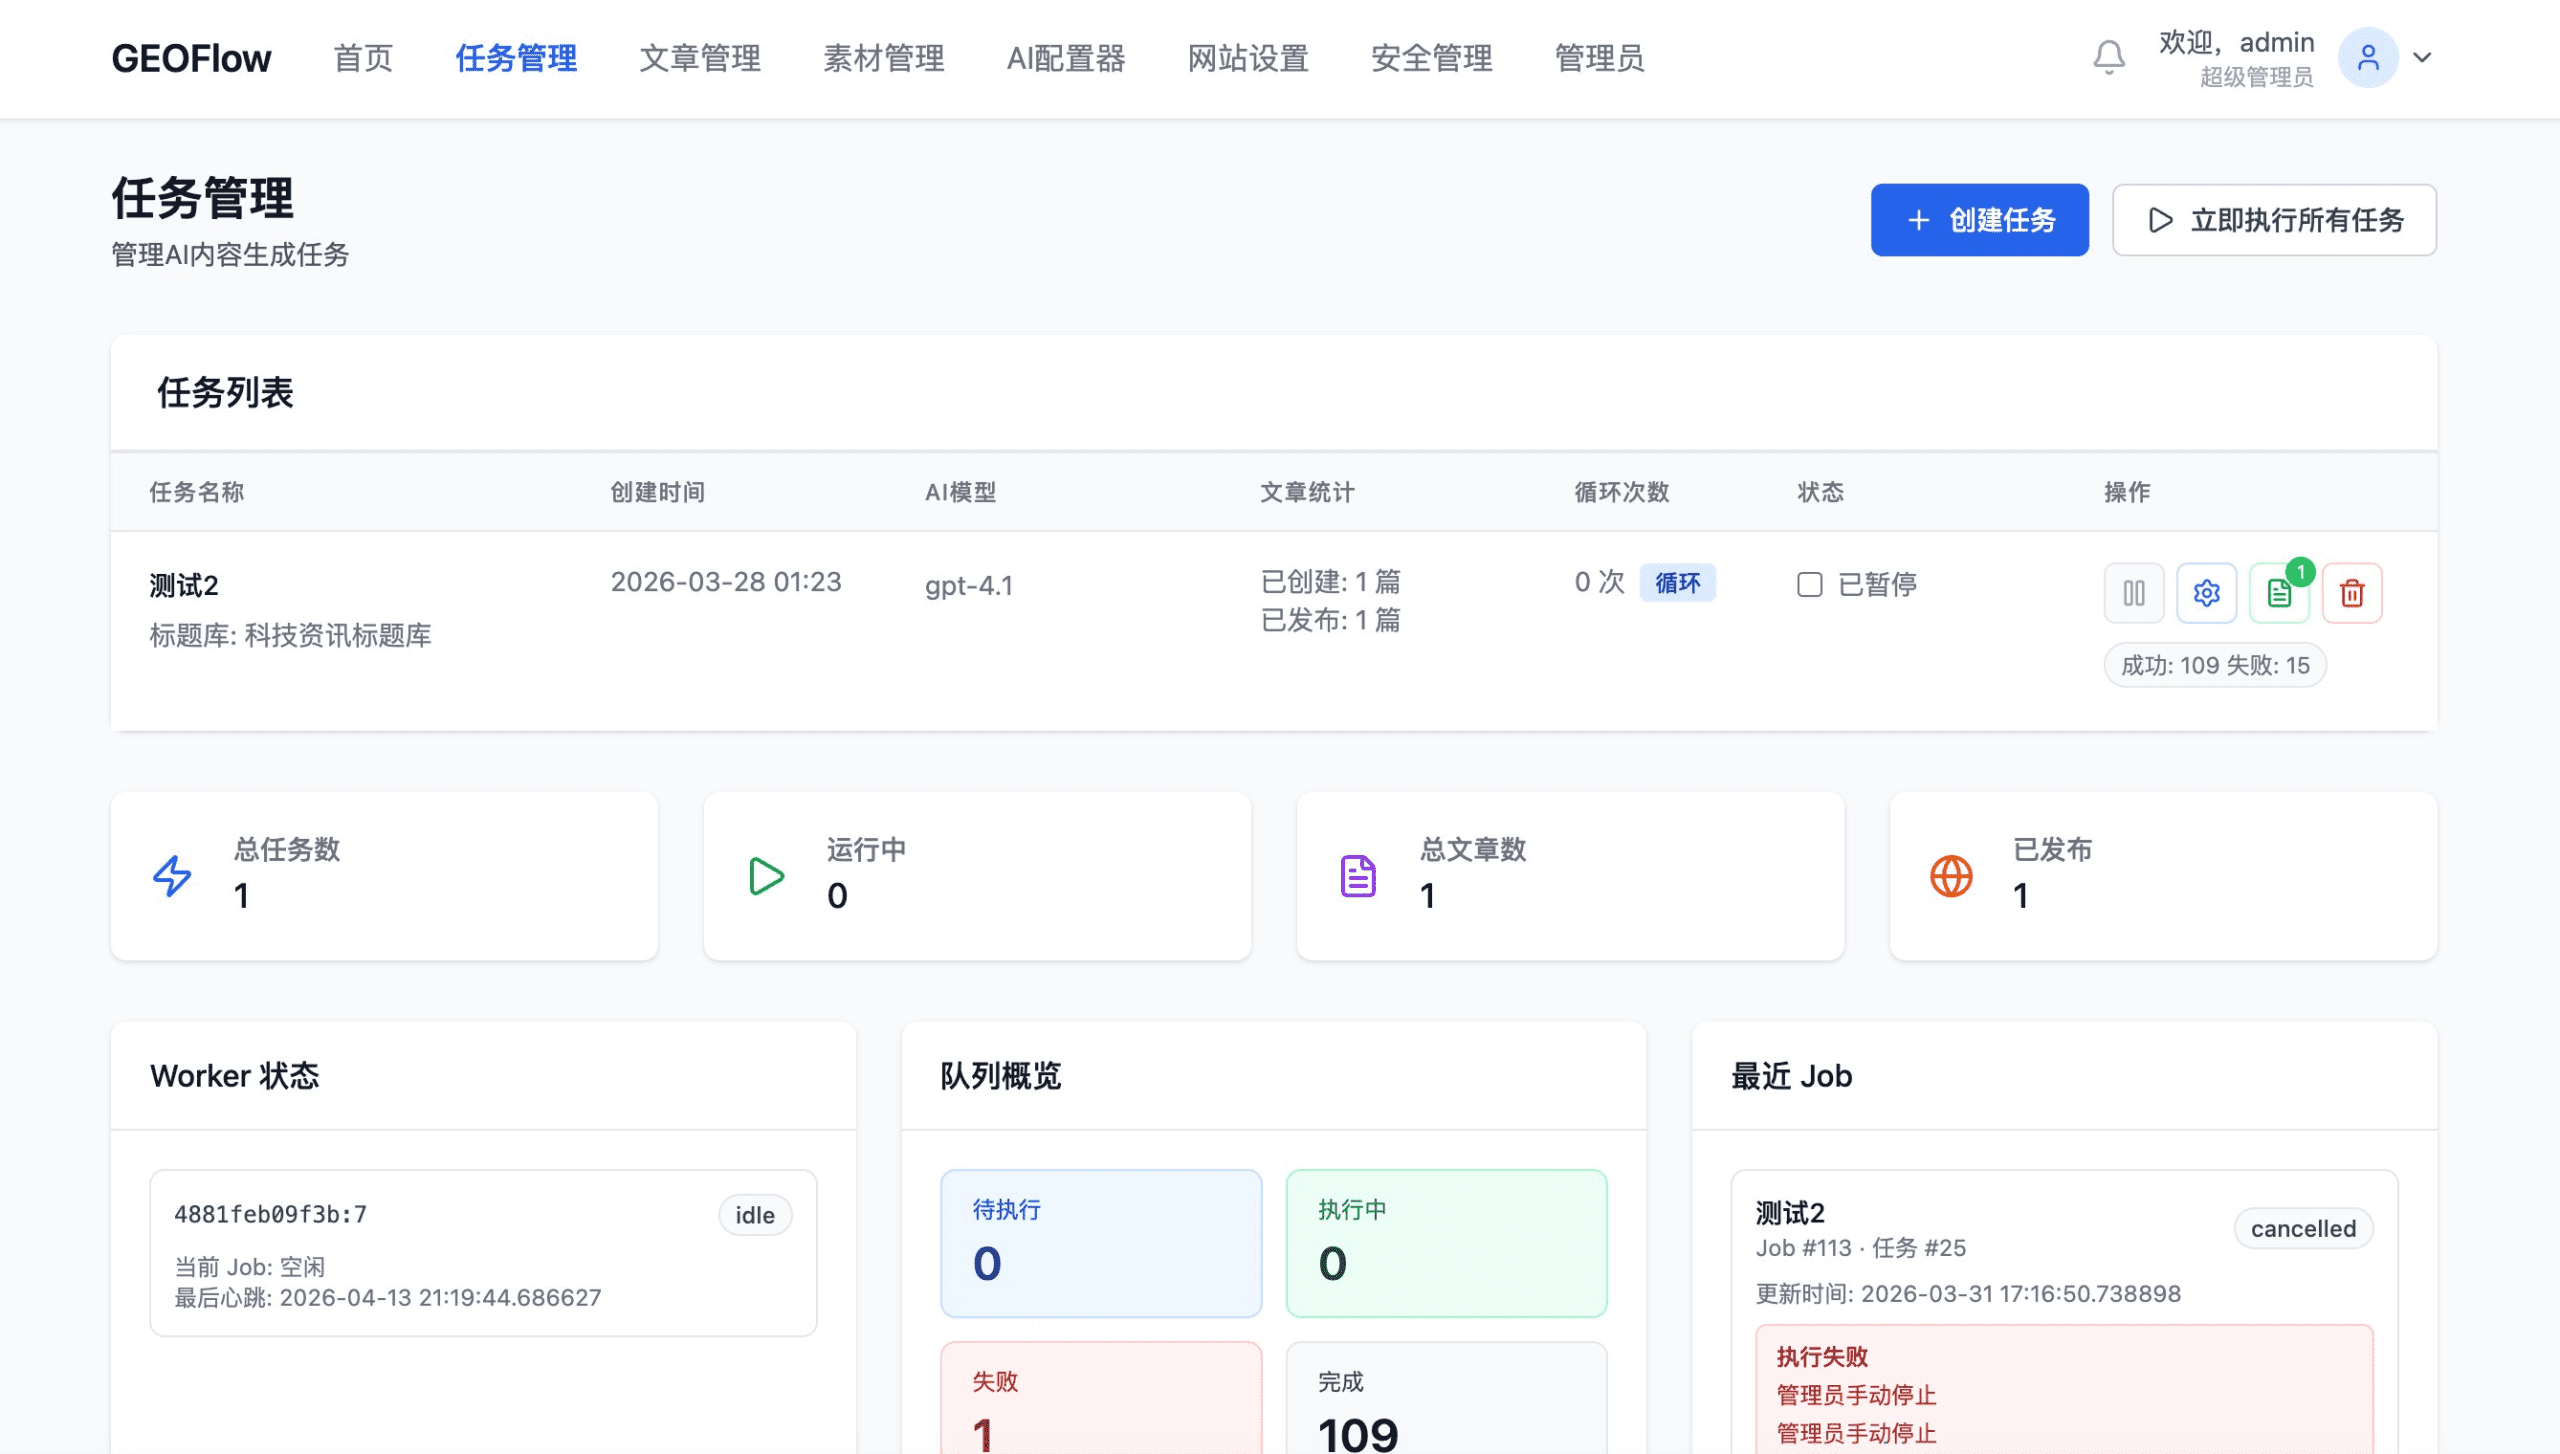Click the GEOFlow logo
This screenshot has height=1454, width=2560.
[x=191, y=58]
